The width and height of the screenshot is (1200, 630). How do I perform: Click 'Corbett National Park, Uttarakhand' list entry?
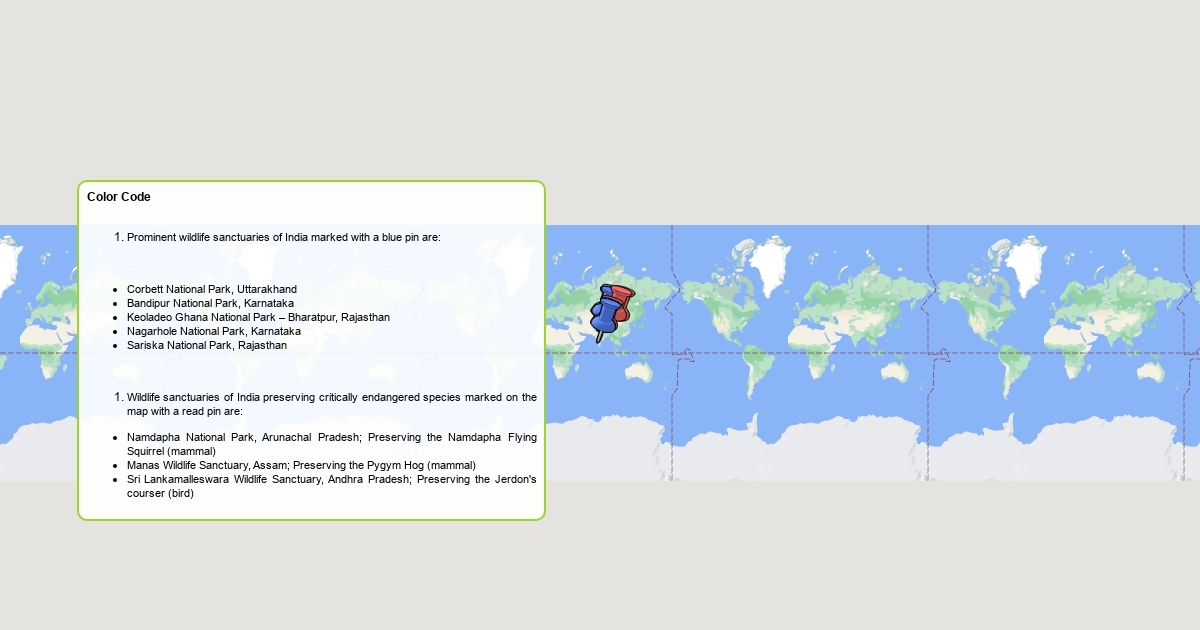tap(212, 289)
